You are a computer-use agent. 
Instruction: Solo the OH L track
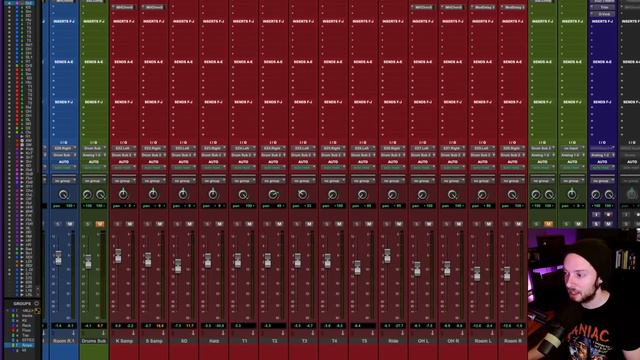(417, 224)
